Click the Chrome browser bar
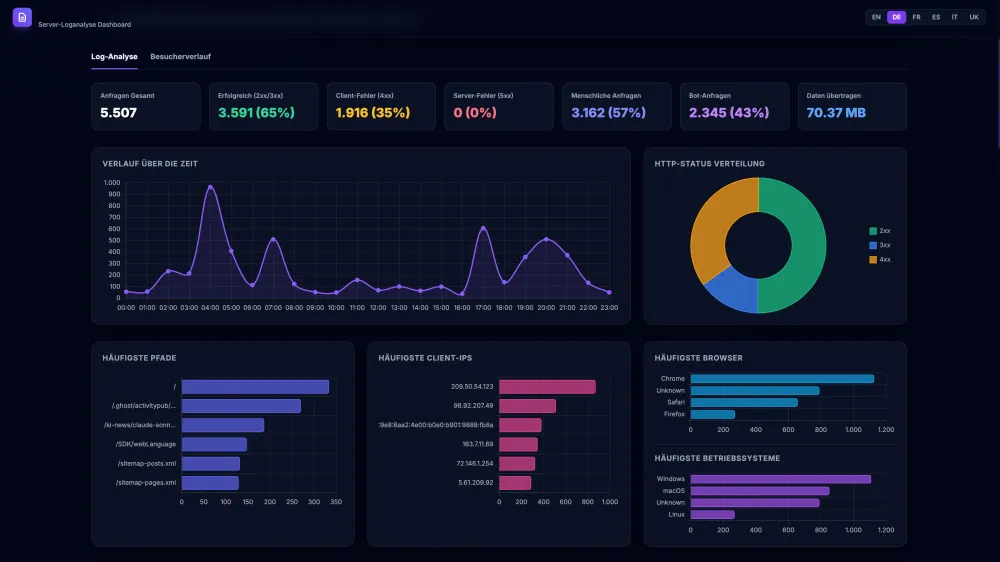The image size is (1000, 562). [x=782, y=379]
